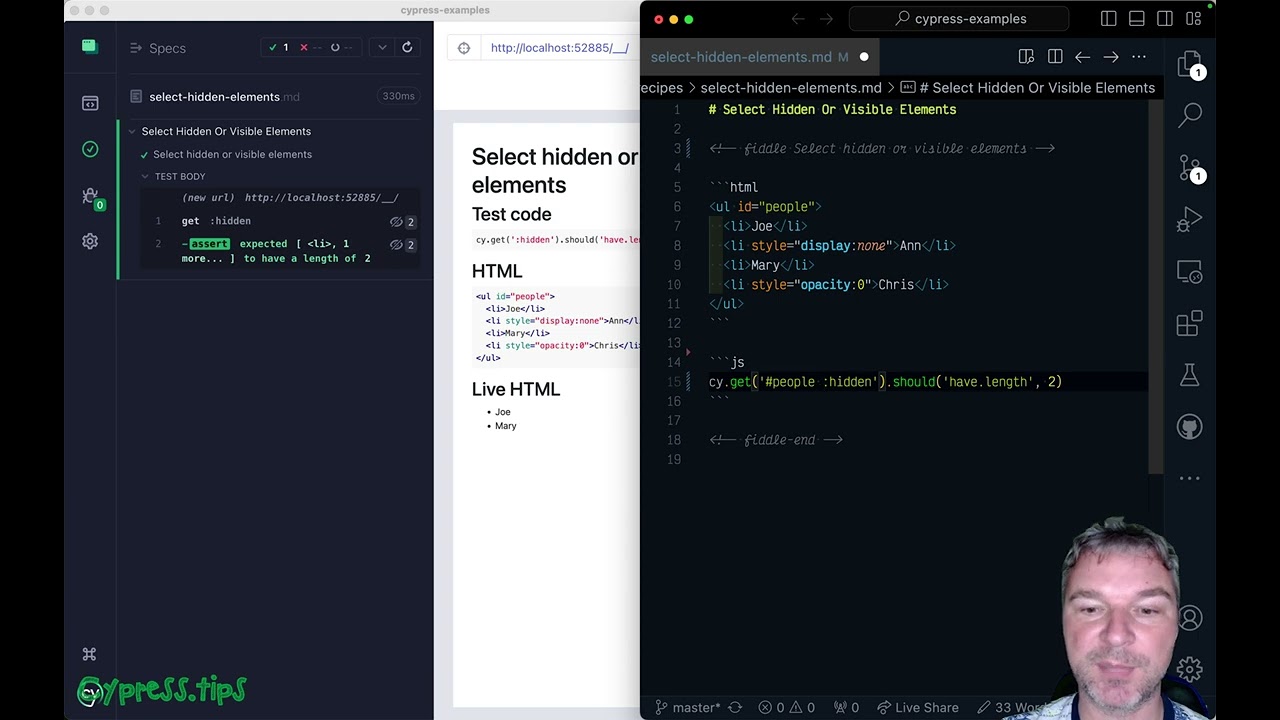Navigate to next change with editor arrow

(1111, 57)
